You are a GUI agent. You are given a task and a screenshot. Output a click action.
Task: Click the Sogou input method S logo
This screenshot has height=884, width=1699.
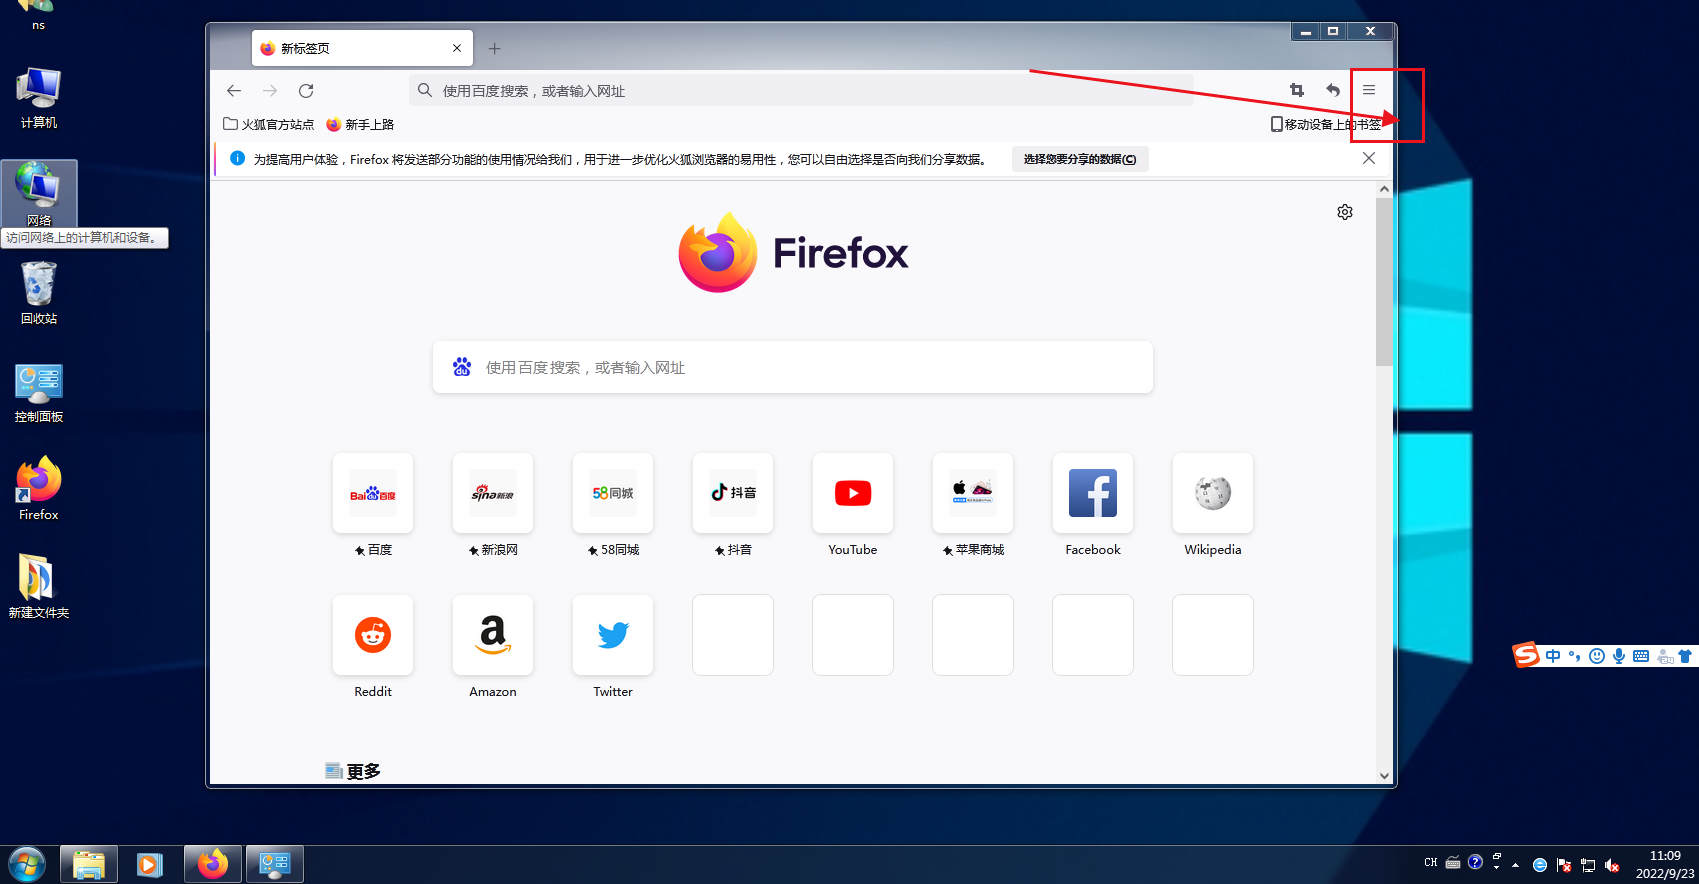(x=1526, y=655)
